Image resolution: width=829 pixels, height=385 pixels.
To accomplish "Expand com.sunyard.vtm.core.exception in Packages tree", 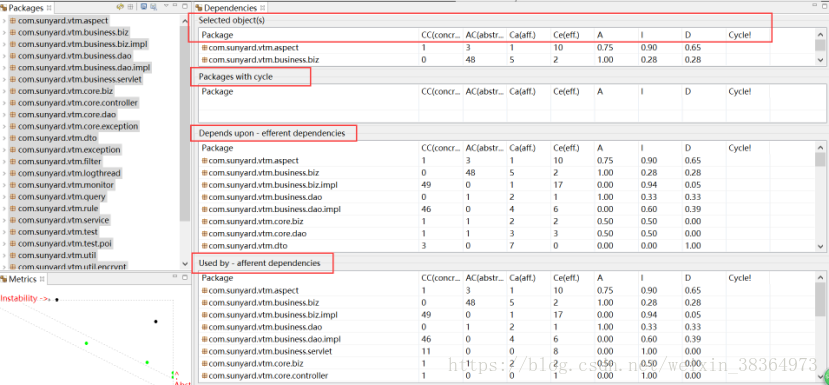I will 4,126.
